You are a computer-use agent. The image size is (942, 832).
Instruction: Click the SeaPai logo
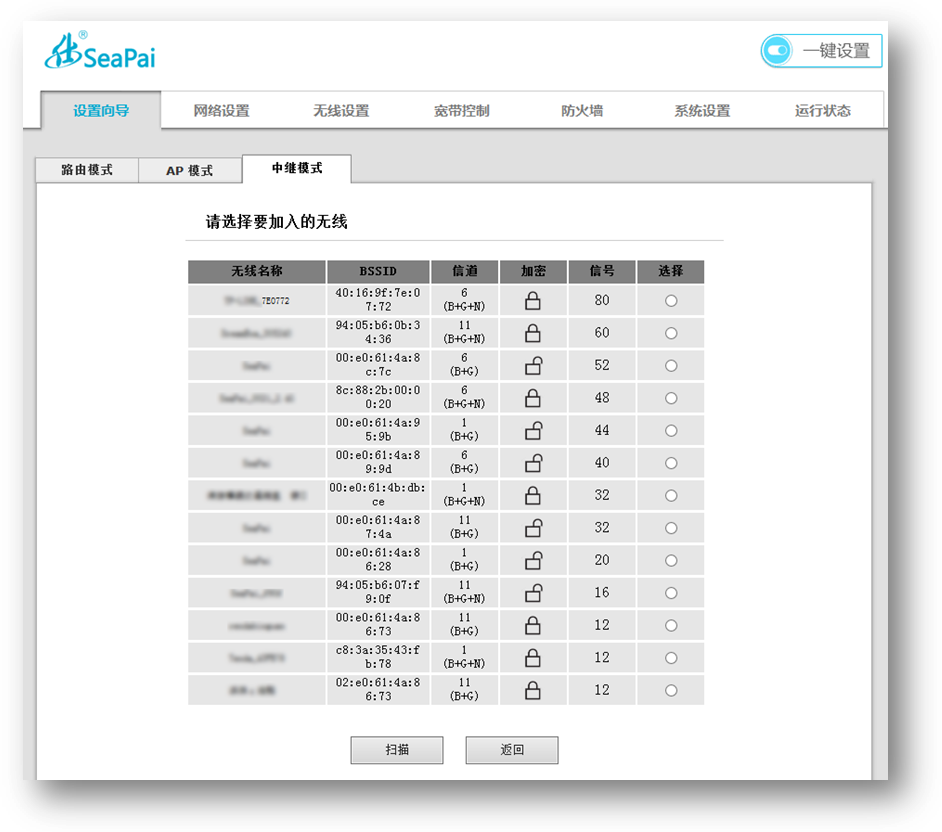[100, 51]
